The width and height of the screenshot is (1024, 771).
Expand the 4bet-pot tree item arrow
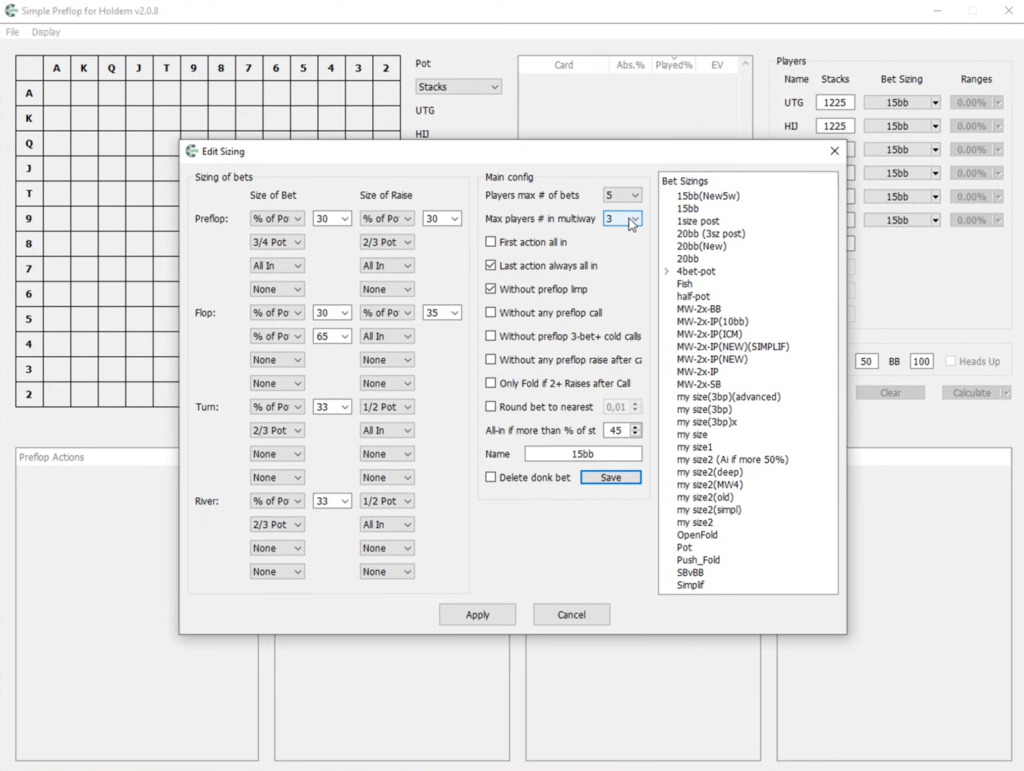(x=667, y=271)
